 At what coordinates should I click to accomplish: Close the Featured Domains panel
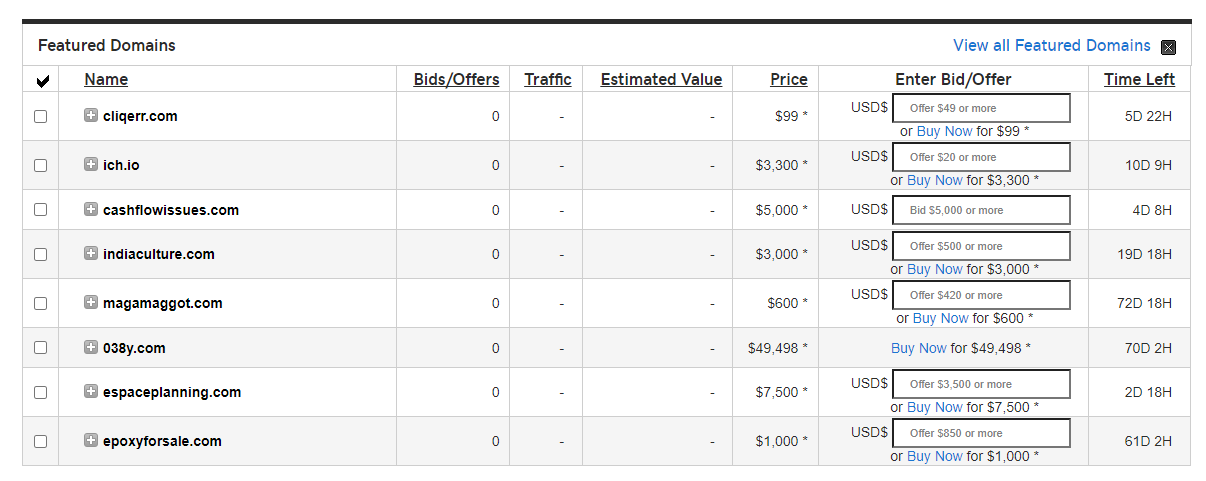[1168, 47]
